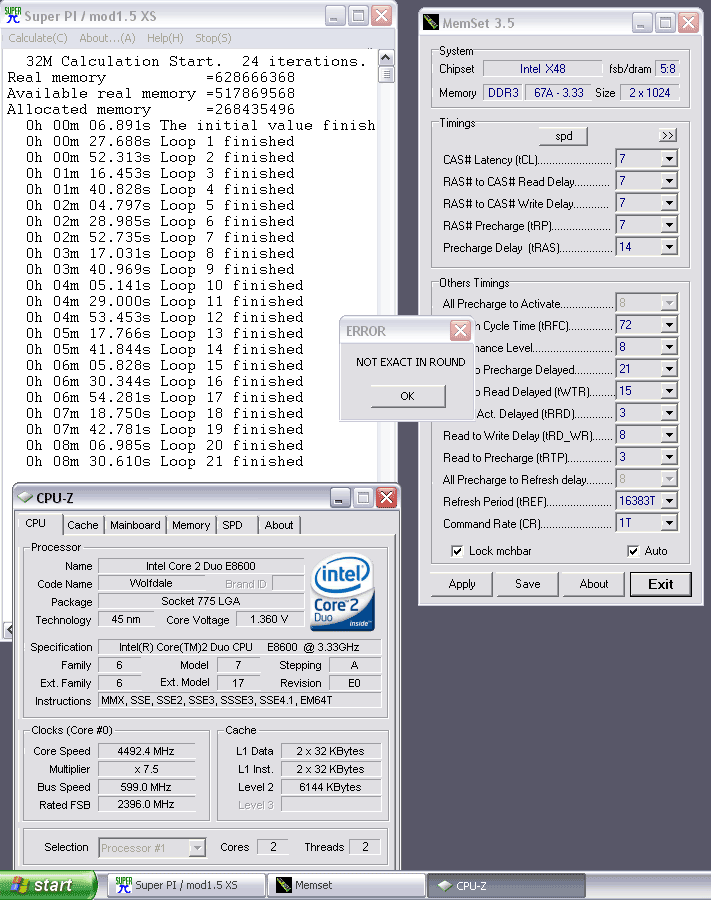Close the ERROR dialog with X

click(x=460, y=330)
